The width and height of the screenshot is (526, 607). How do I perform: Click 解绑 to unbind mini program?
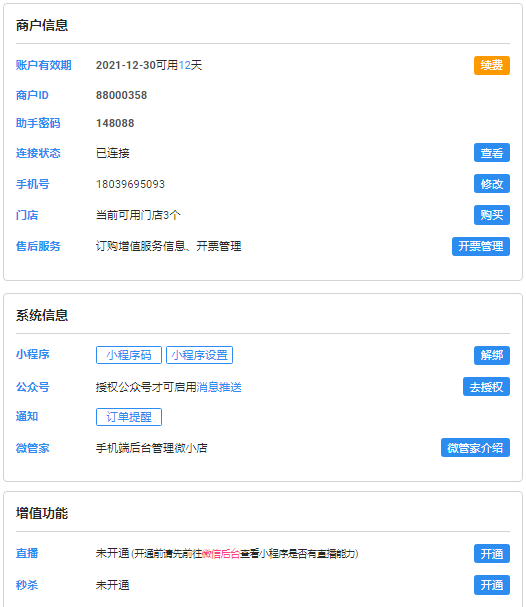[492, 355]
